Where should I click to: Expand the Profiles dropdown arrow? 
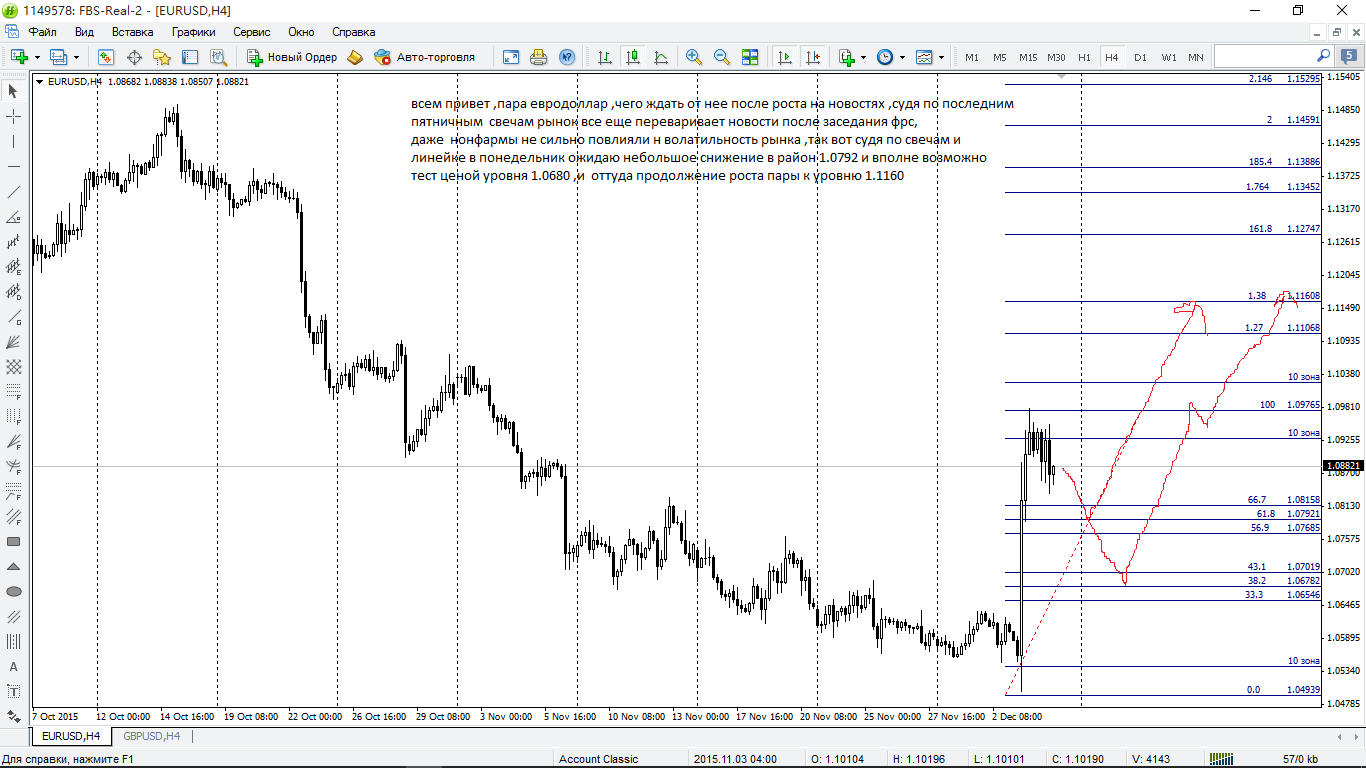coord(77,57)
